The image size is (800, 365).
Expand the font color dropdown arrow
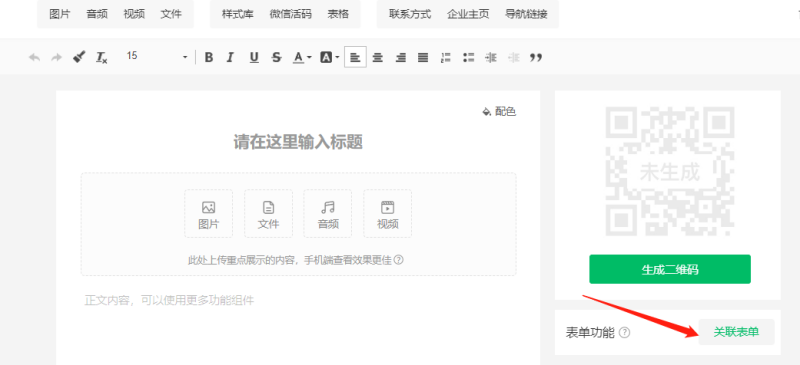309,58
